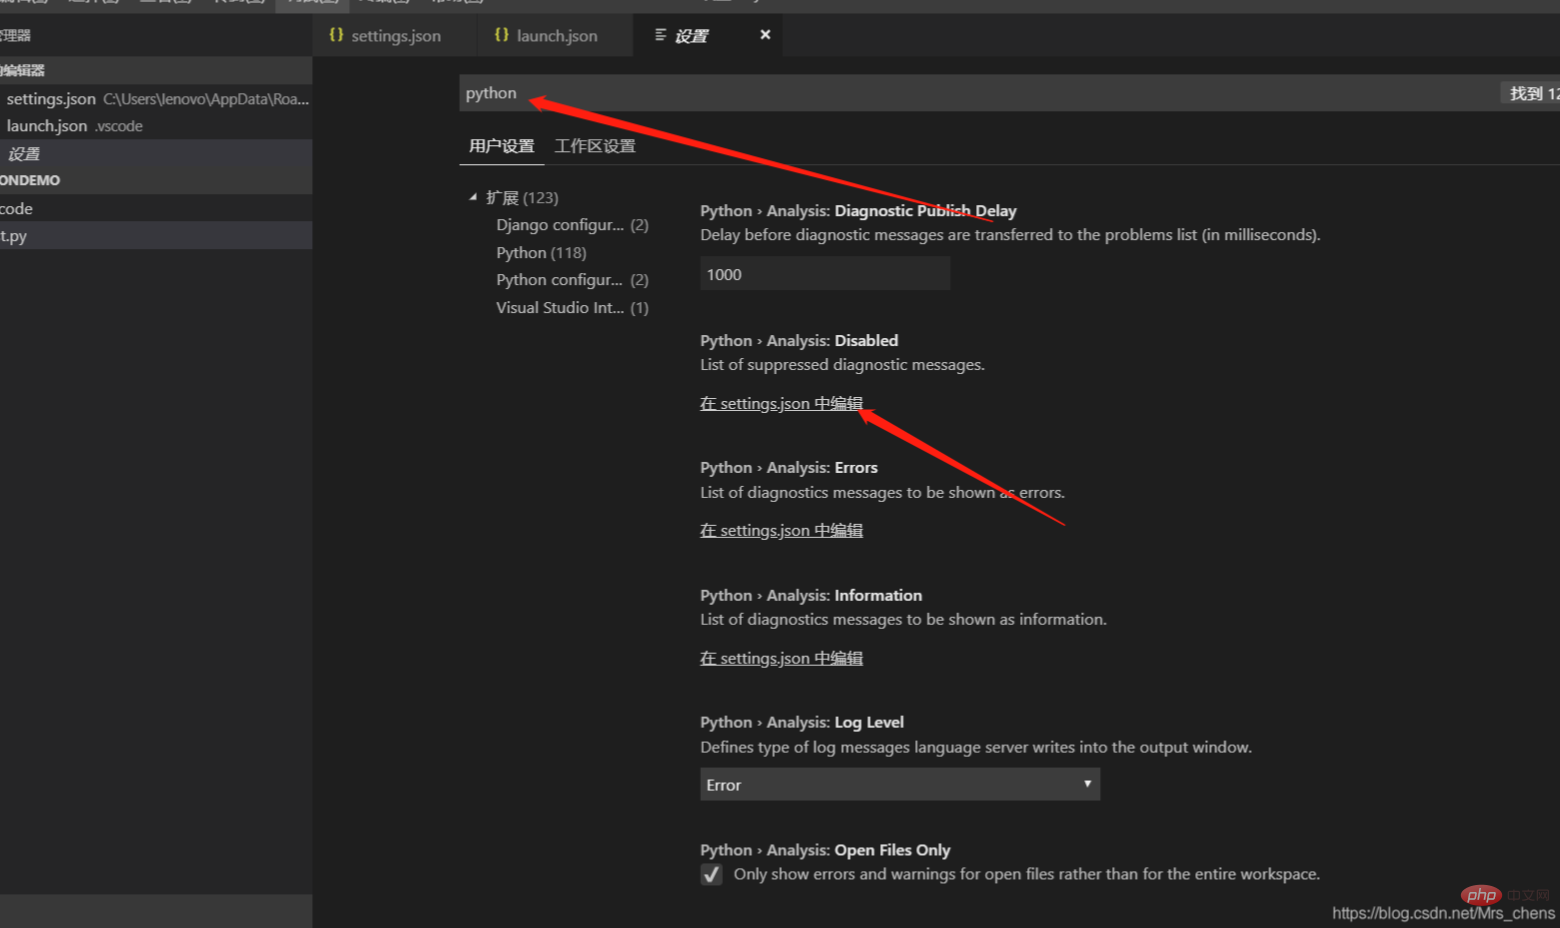Open the Log Level dropdown showing Error
This screenshot has width=1560, height=928.
pos(898,784)
